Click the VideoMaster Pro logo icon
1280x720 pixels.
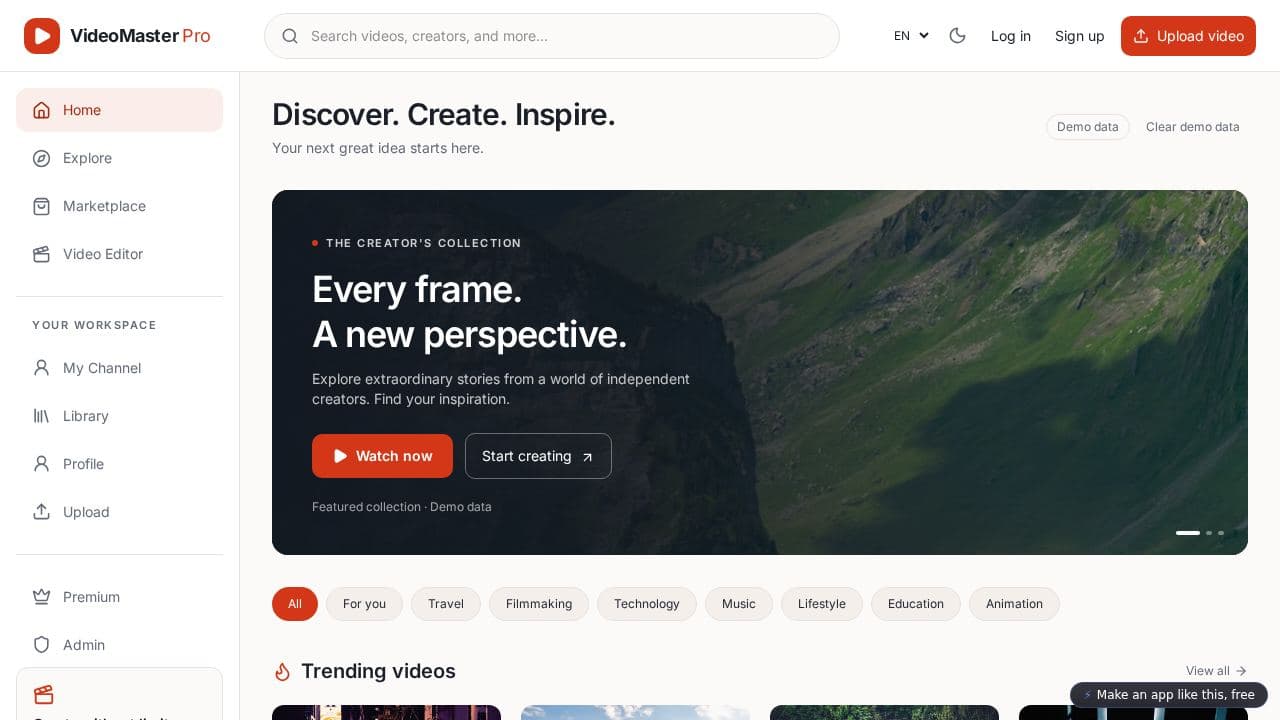[42, 36]
